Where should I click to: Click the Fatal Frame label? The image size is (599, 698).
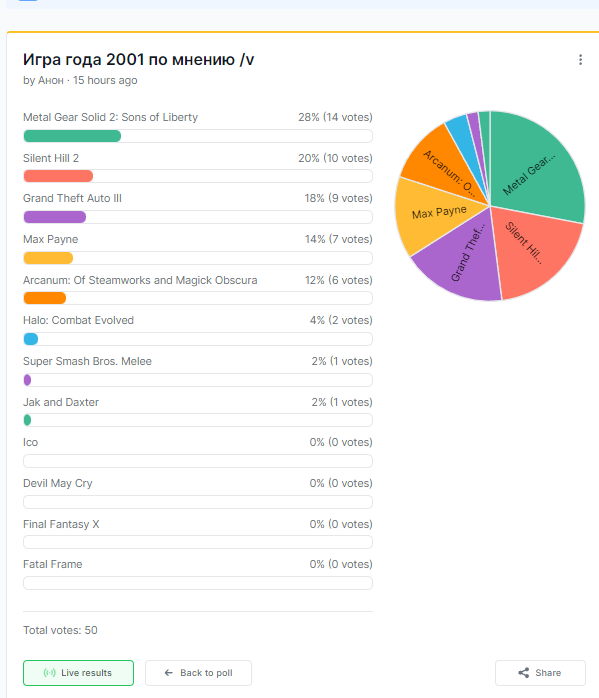(53, 564)
